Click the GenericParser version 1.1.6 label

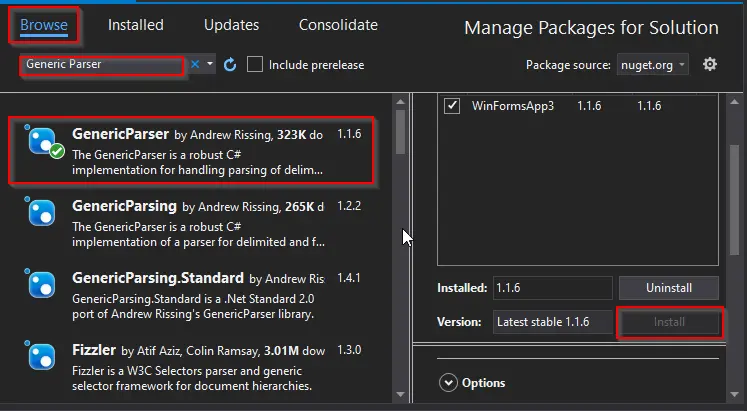pos(349,134)
